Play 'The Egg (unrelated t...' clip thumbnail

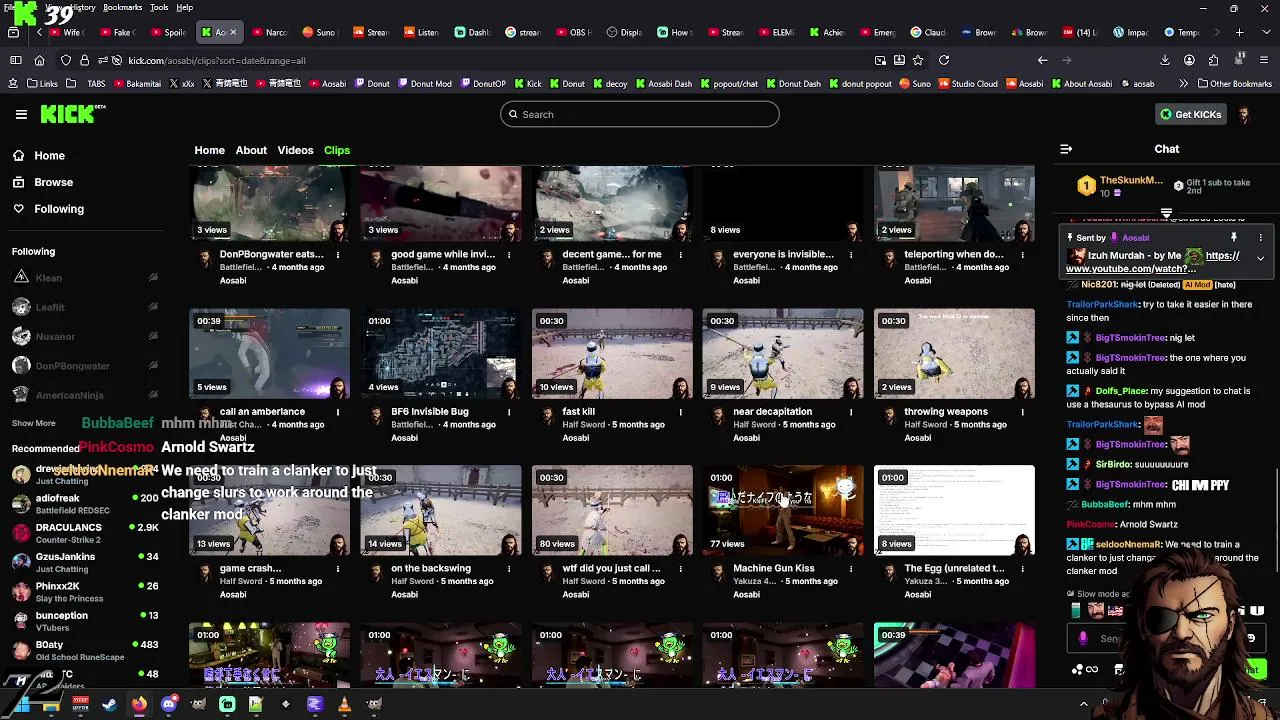coord(954,510)
